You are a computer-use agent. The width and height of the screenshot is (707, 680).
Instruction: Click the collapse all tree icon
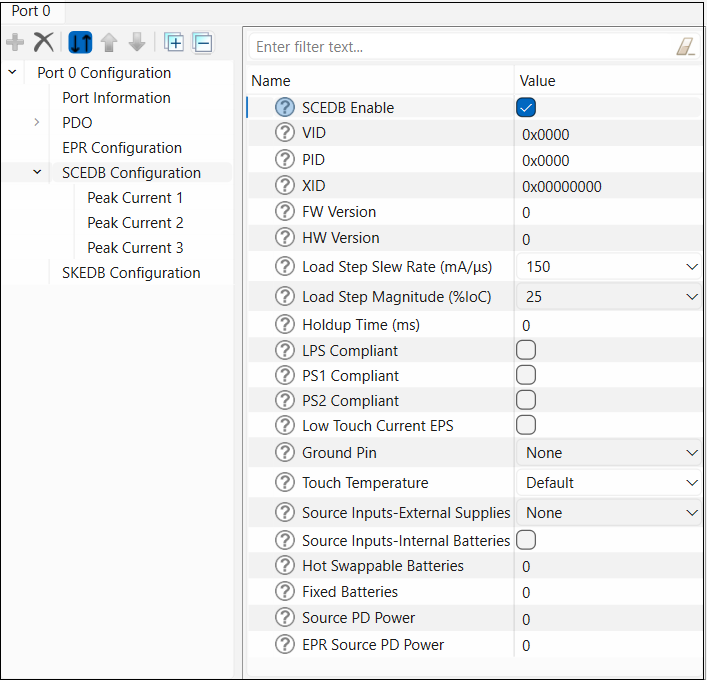202,43
